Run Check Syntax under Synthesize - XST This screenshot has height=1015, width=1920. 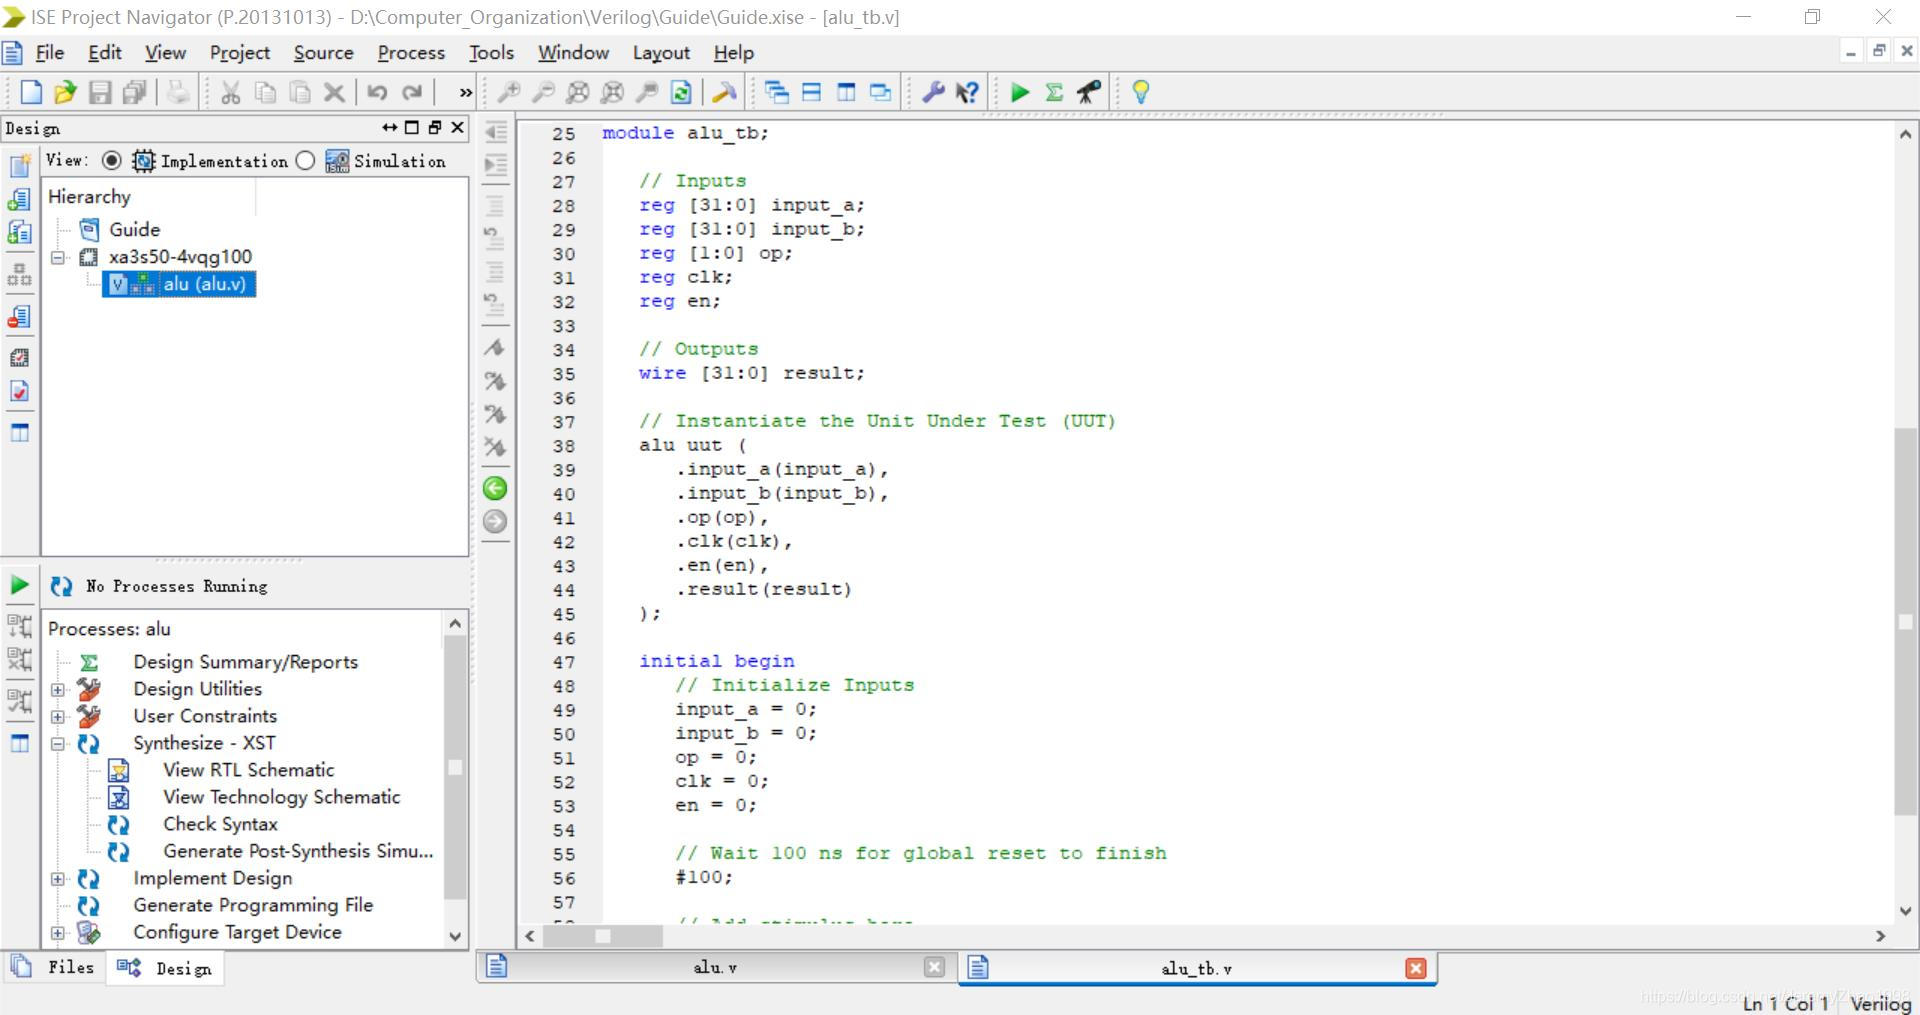coord(220,824)
